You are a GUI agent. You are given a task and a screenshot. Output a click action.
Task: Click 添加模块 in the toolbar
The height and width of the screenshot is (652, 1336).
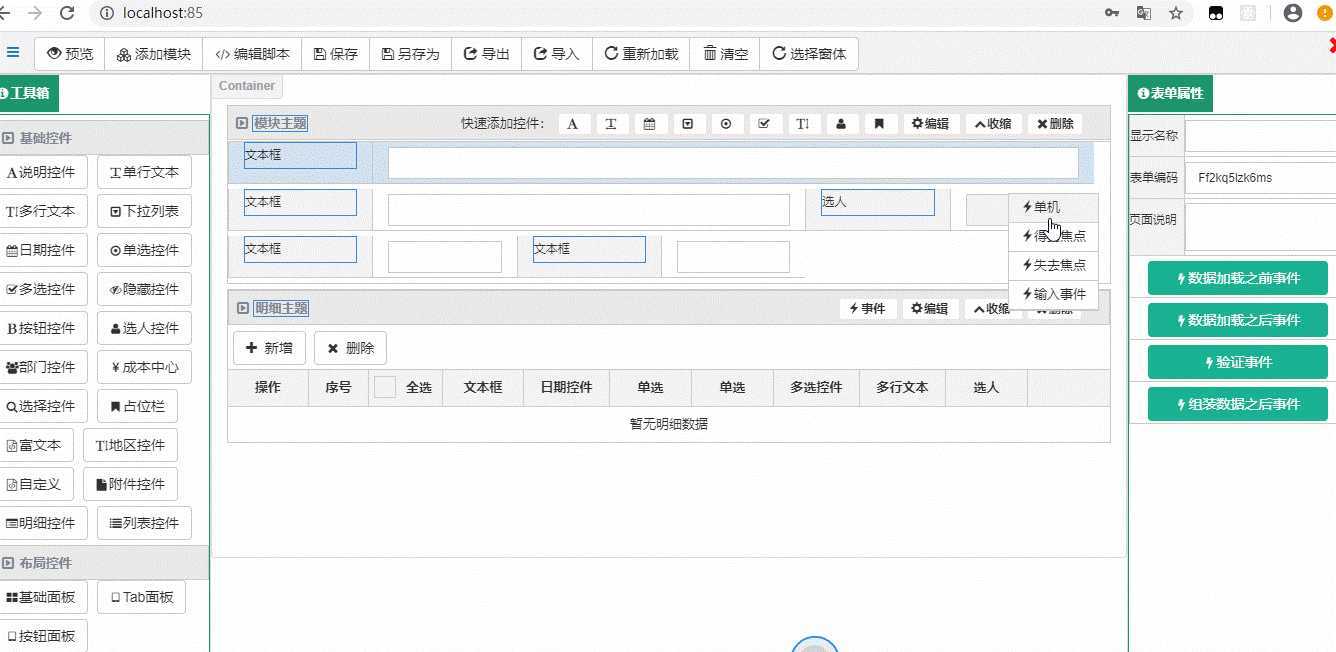[x=153, y=54]
